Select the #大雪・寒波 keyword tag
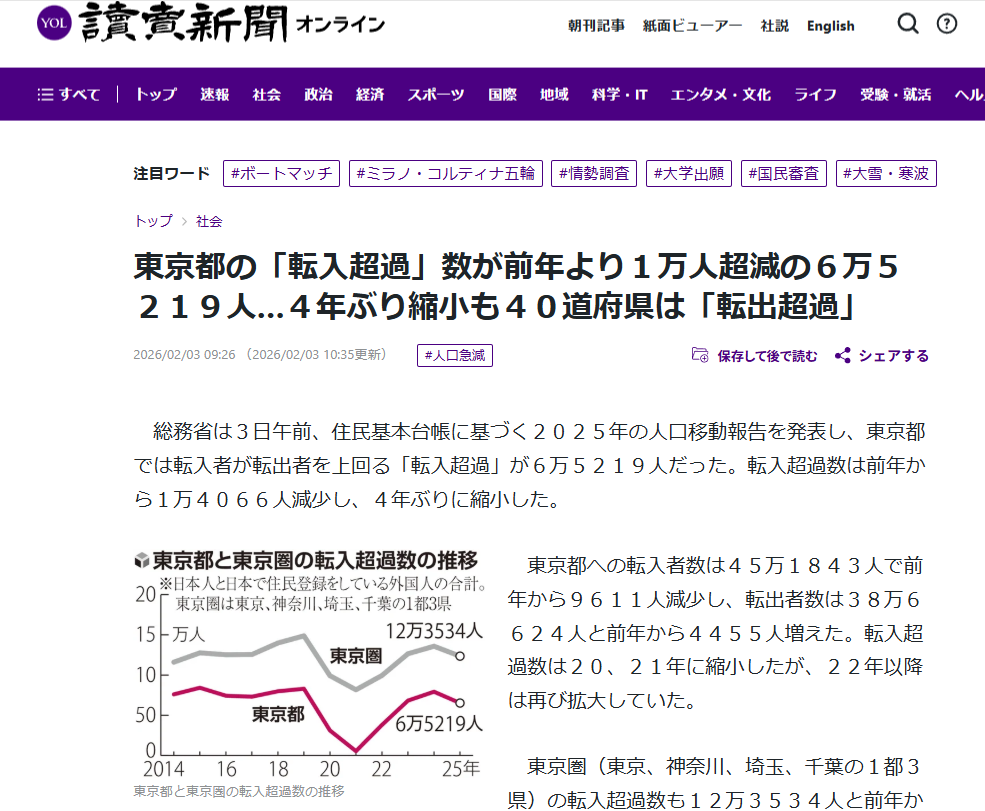 pyautogui.click(x=886, y=174)
